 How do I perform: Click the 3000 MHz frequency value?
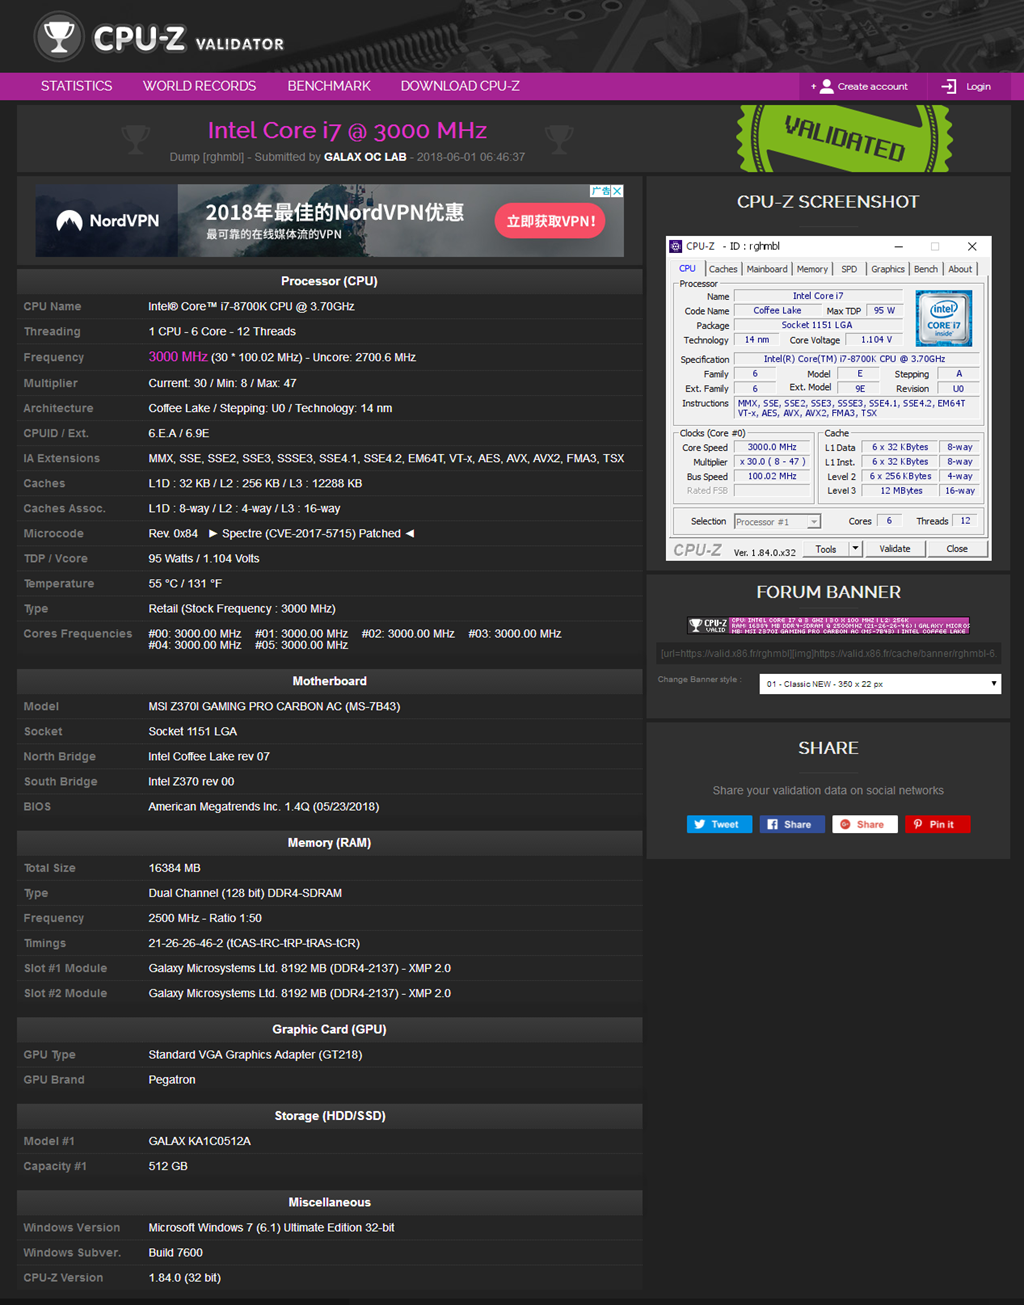[178, 357]
